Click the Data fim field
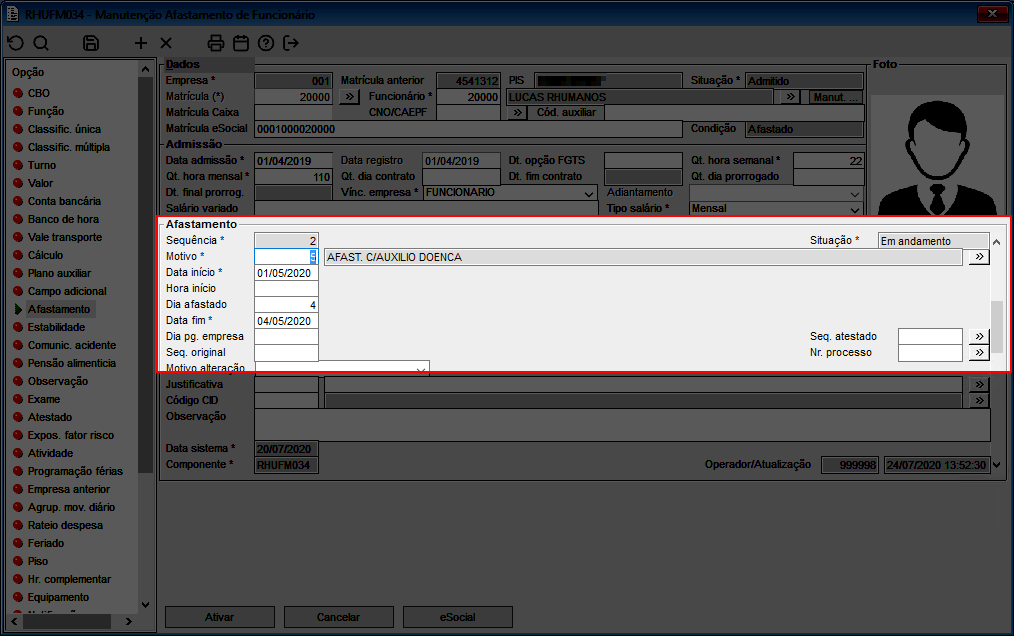The height and width of the screenshot is (636, 1014). point(286,321)
